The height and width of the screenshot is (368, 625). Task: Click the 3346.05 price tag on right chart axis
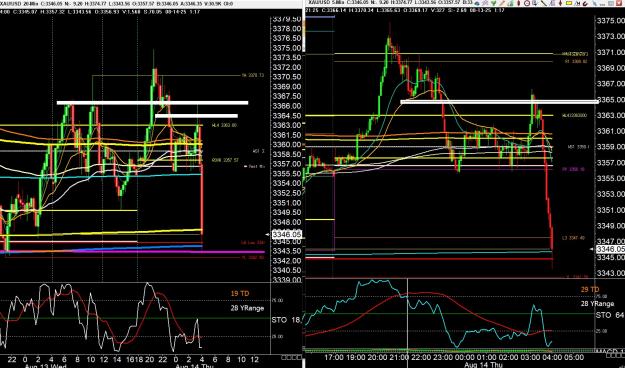click(x=610, y=249)
